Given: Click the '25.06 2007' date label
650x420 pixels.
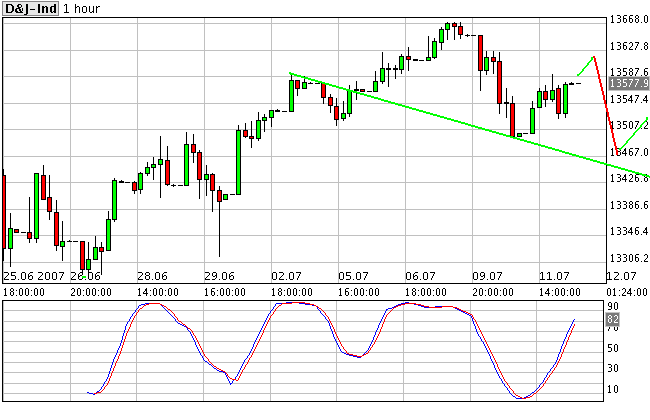Looking at the screenshot, I should click(x=34, y=276).
